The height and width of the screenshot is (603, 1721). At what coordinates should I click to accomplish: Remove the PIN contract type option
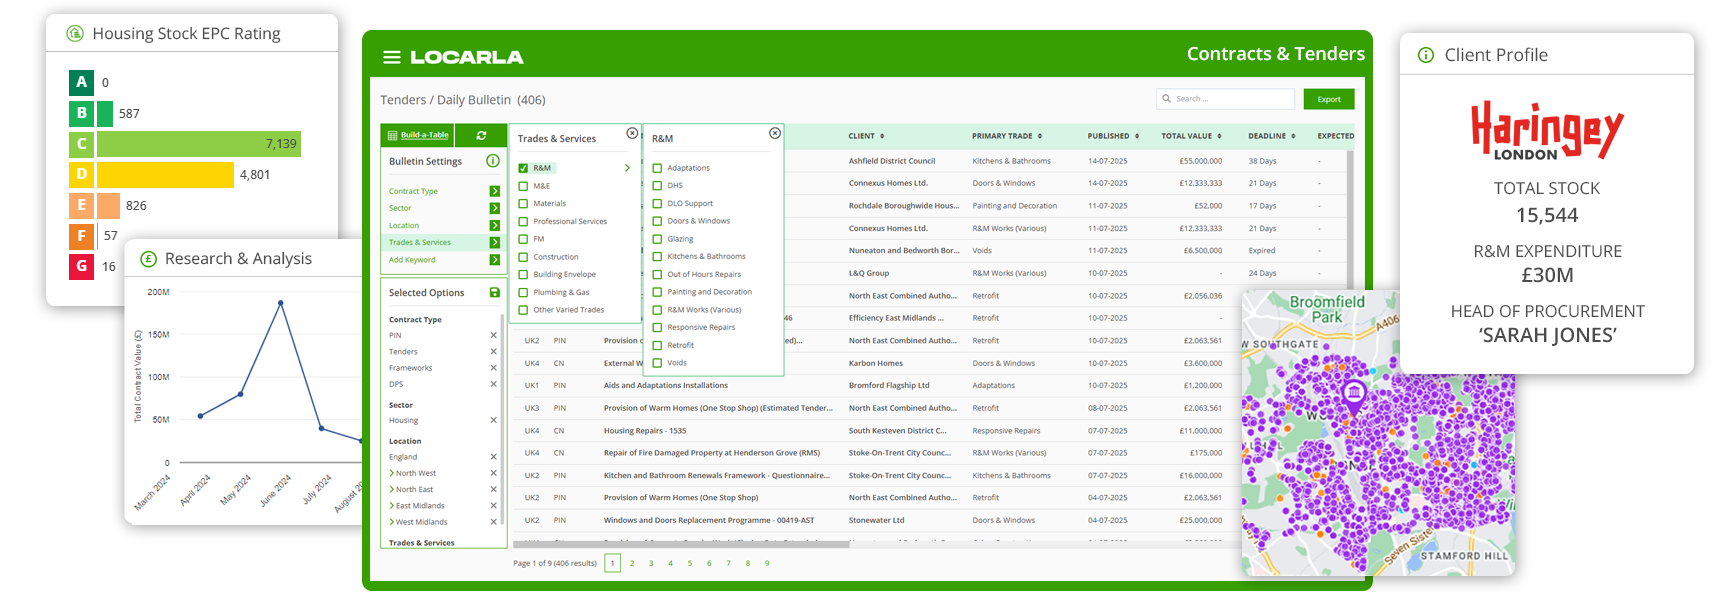[x=493, y=335]
